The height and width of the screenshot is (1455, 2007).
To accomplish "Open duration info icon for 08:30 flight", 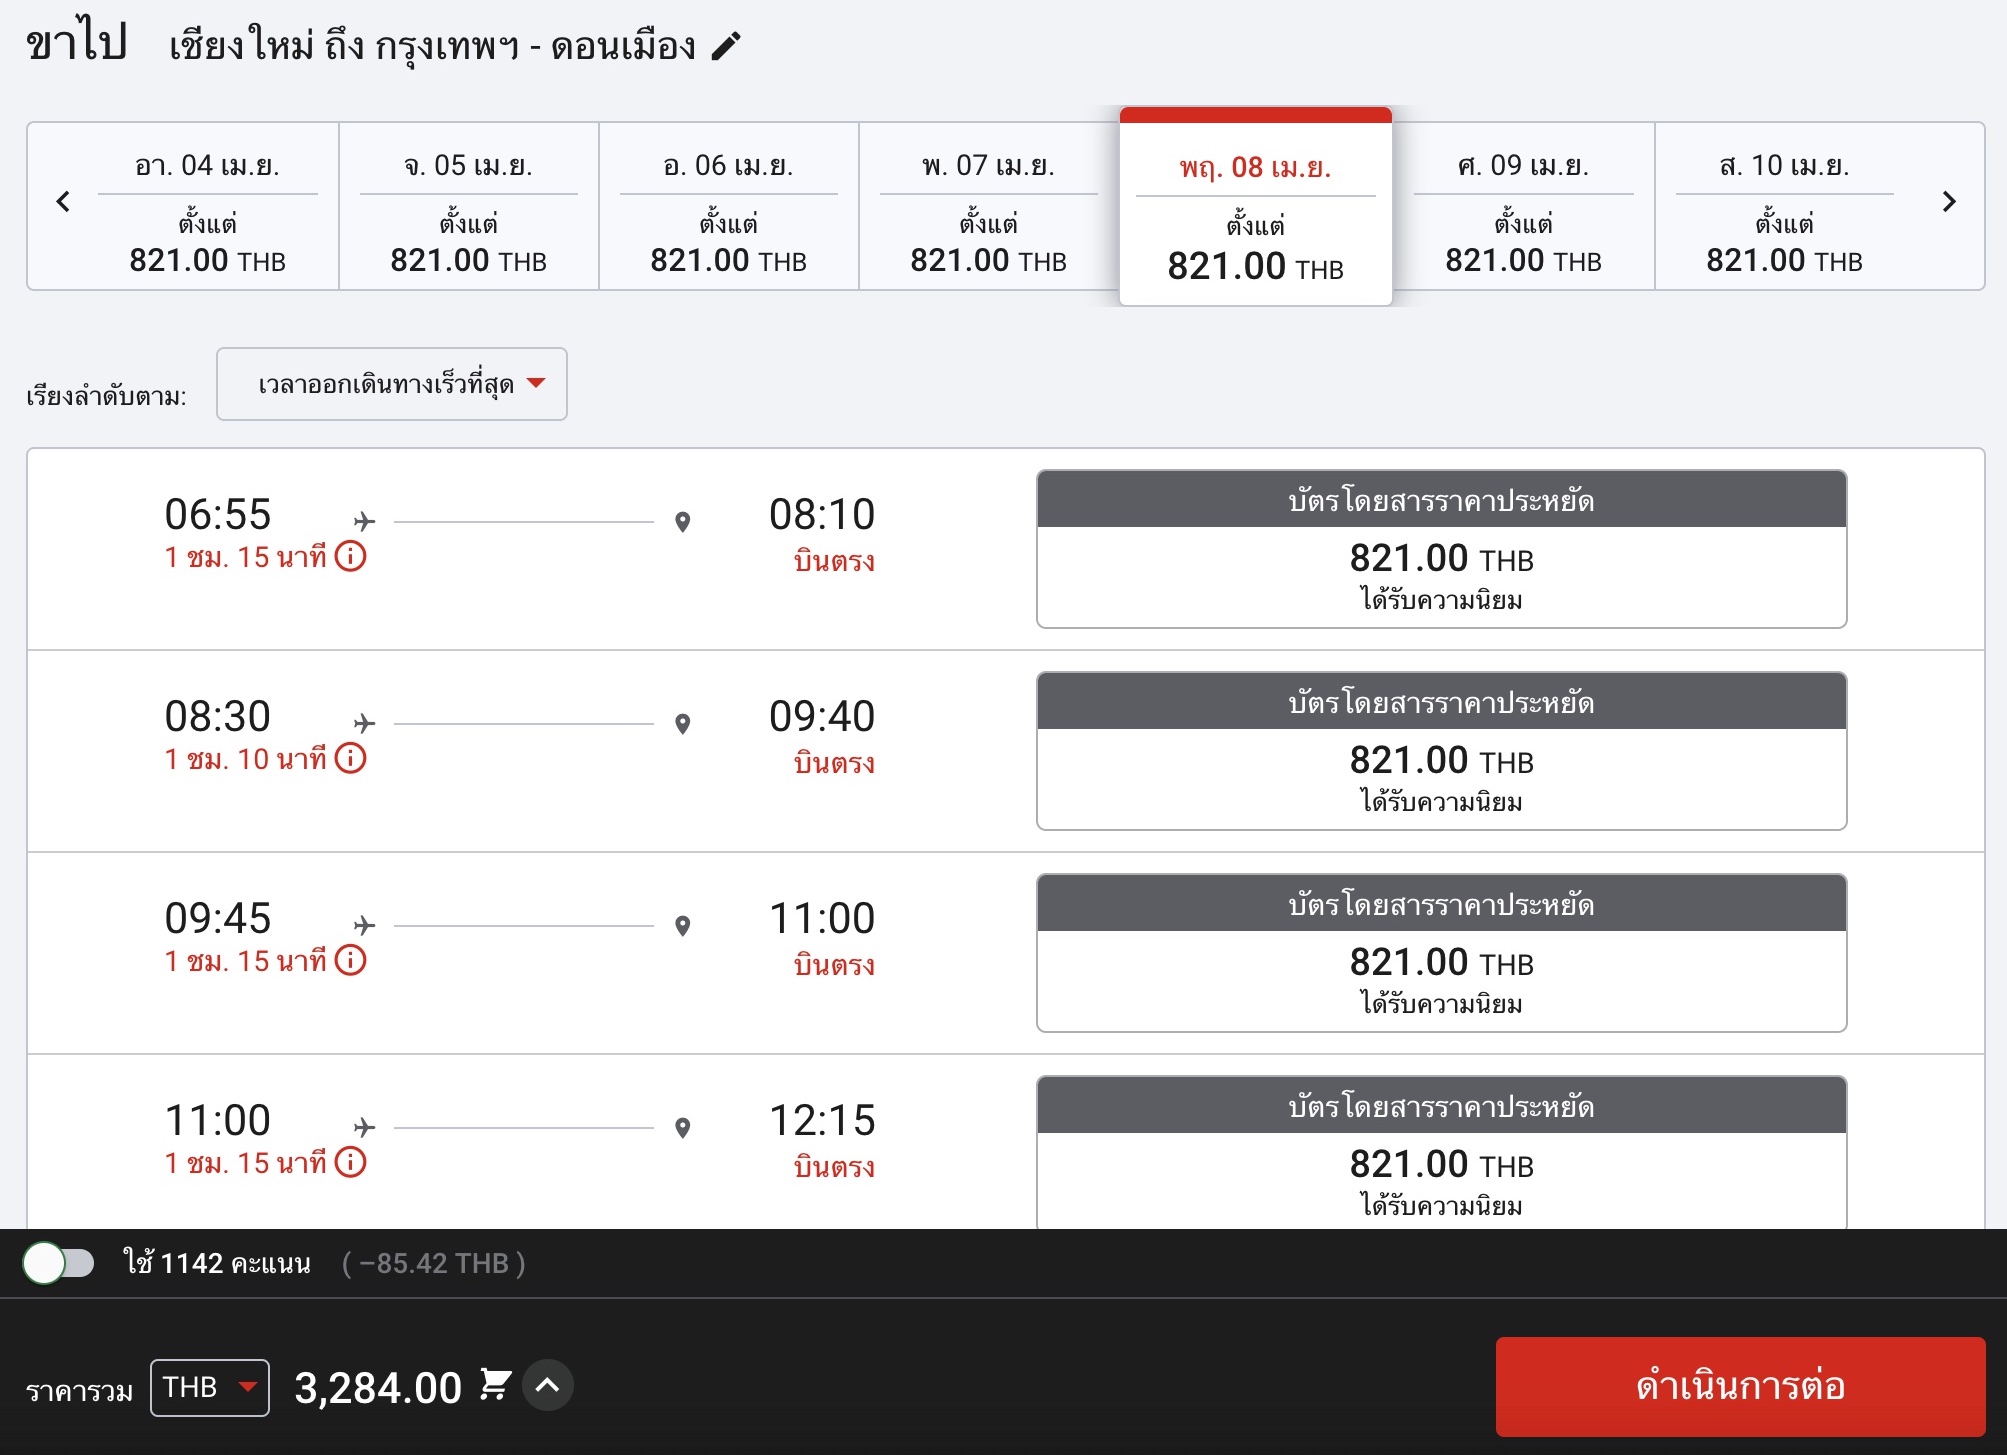I will (x=350, y=758).
